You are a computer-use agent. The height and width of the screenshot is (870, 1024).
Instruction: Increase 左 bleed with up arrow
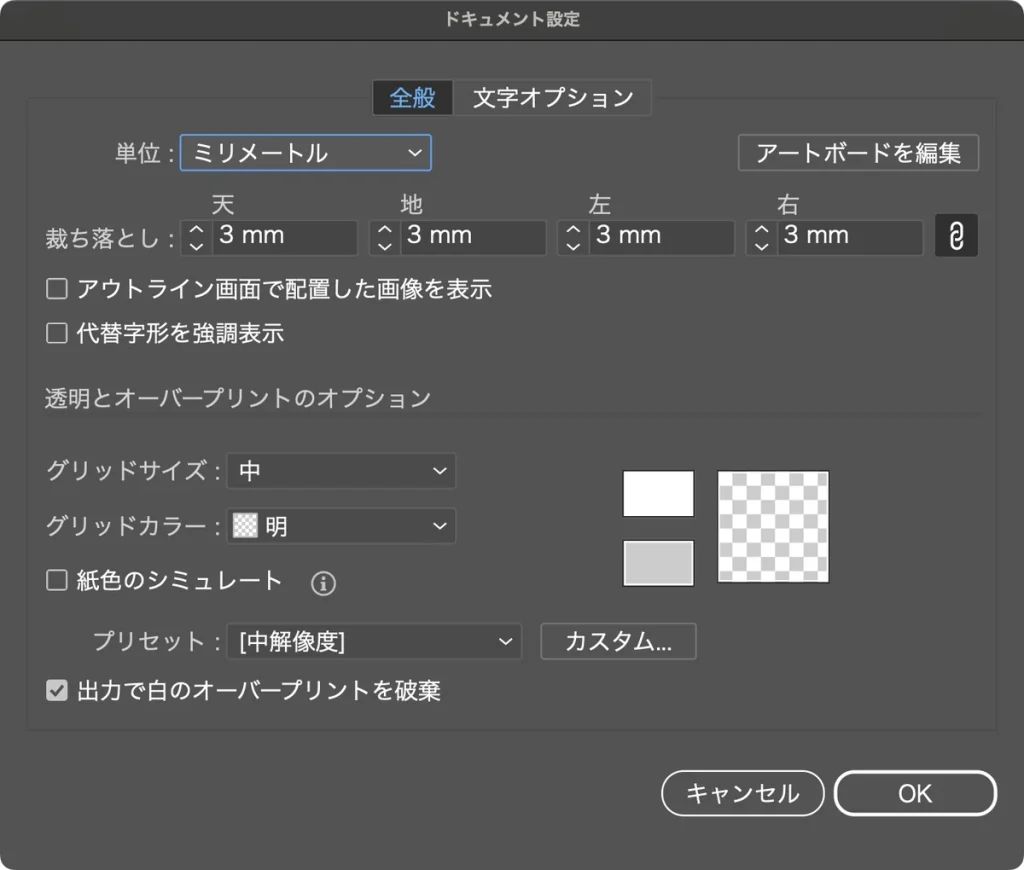[573, 229]
